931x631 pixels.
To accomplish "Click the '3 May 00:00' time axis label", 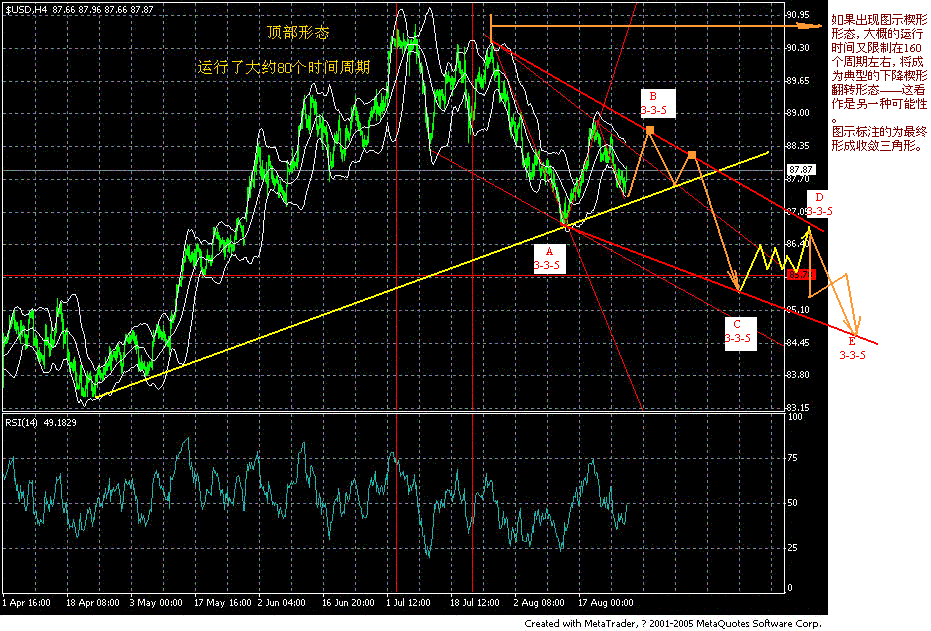I will point(156,603).
